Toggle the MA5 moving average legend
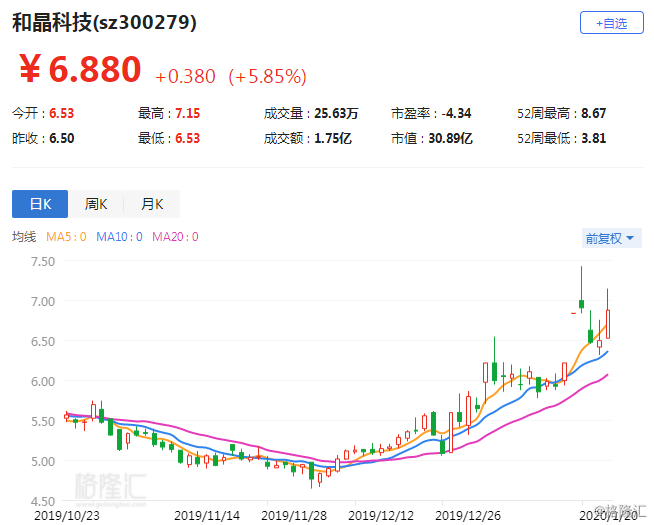This screenshot has height=525, width=654. (x=66, y=237)
